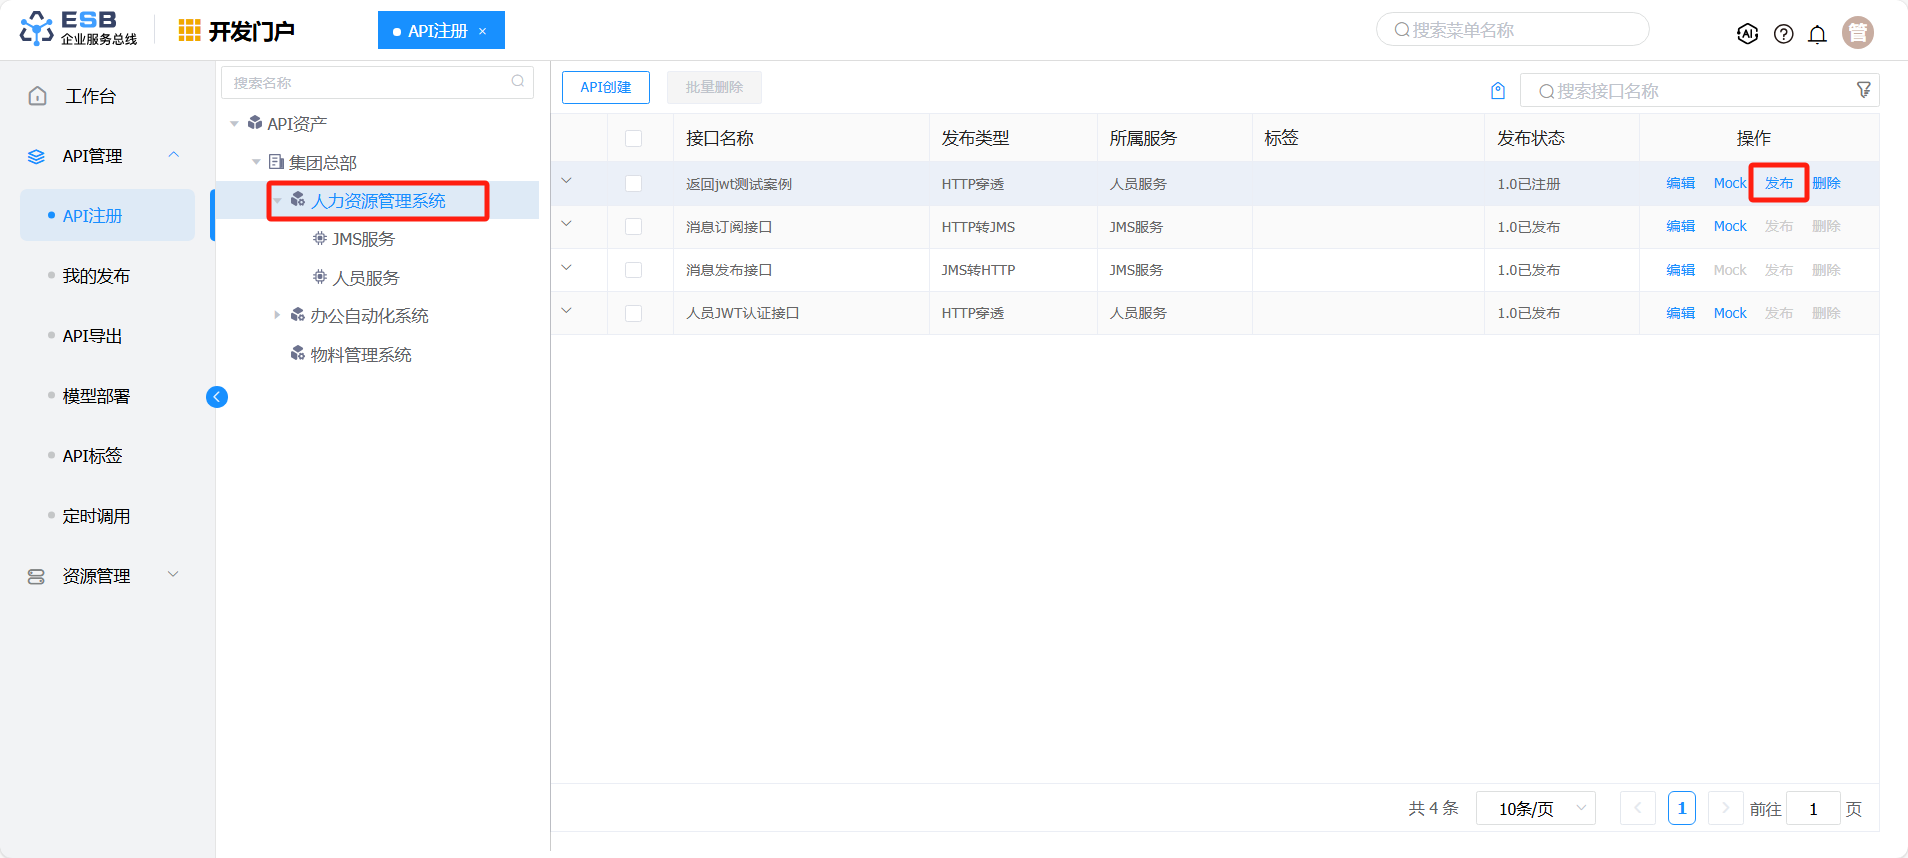Select API导出 from the sidebar
Image resolution: width=1908 pixels, height=858 pixels.
click(x=92, y=336)
